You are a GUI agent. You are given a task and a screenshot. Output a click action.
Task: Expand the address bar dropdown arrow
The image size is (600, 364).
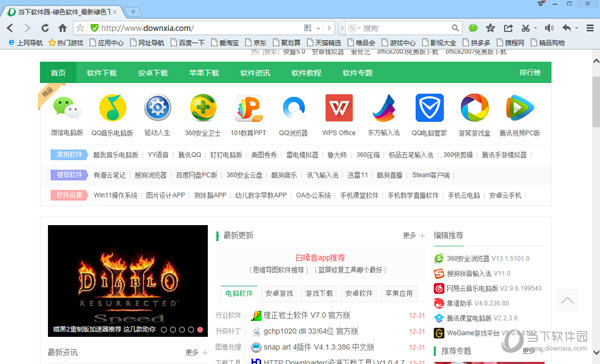coord(318,28)
